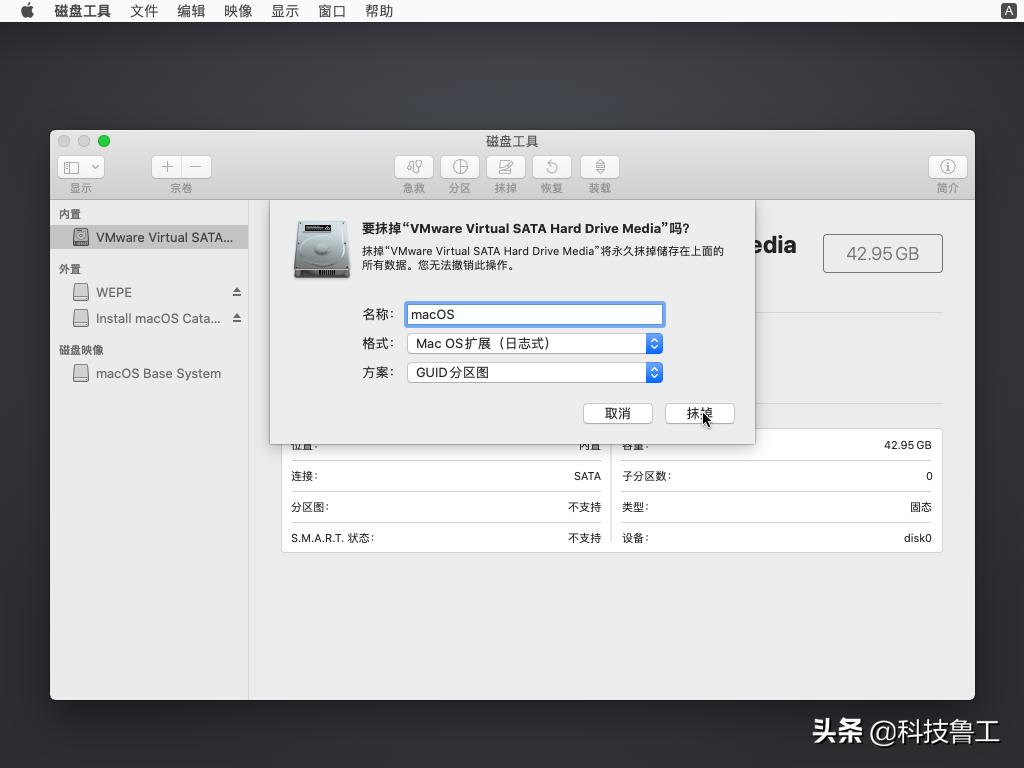The image size is (1024, 768).
Task: Click the 取消 (Cancel) button
Action: tap(618, 413)
